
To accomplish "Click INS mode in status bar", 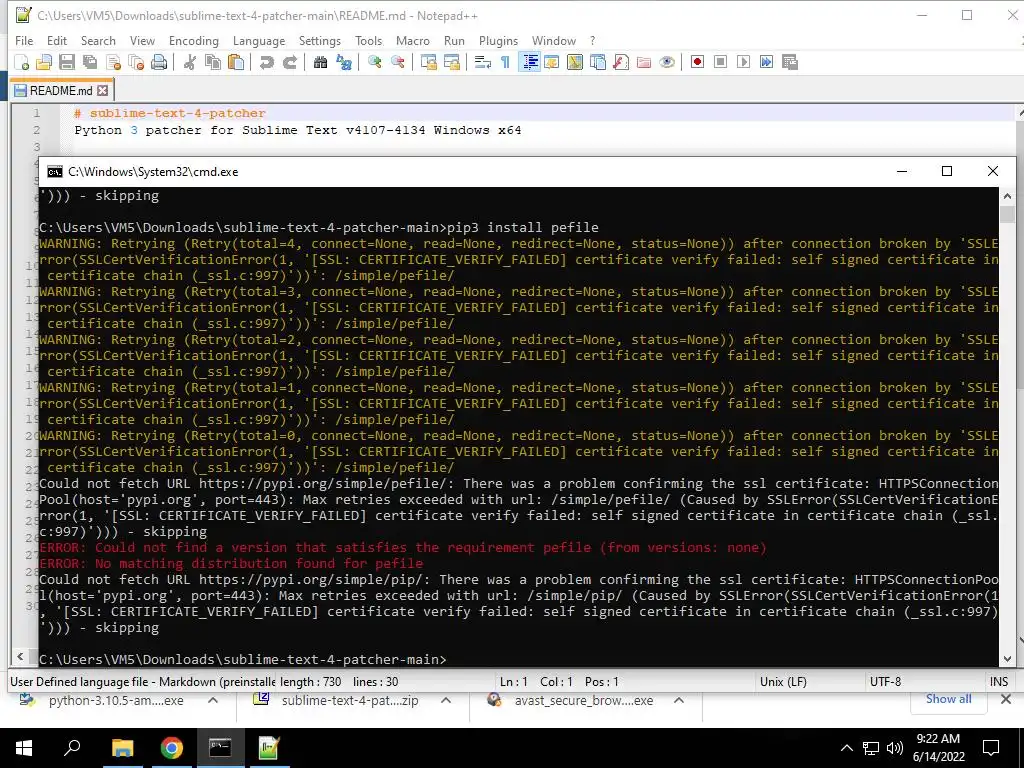I will point(999,682).
